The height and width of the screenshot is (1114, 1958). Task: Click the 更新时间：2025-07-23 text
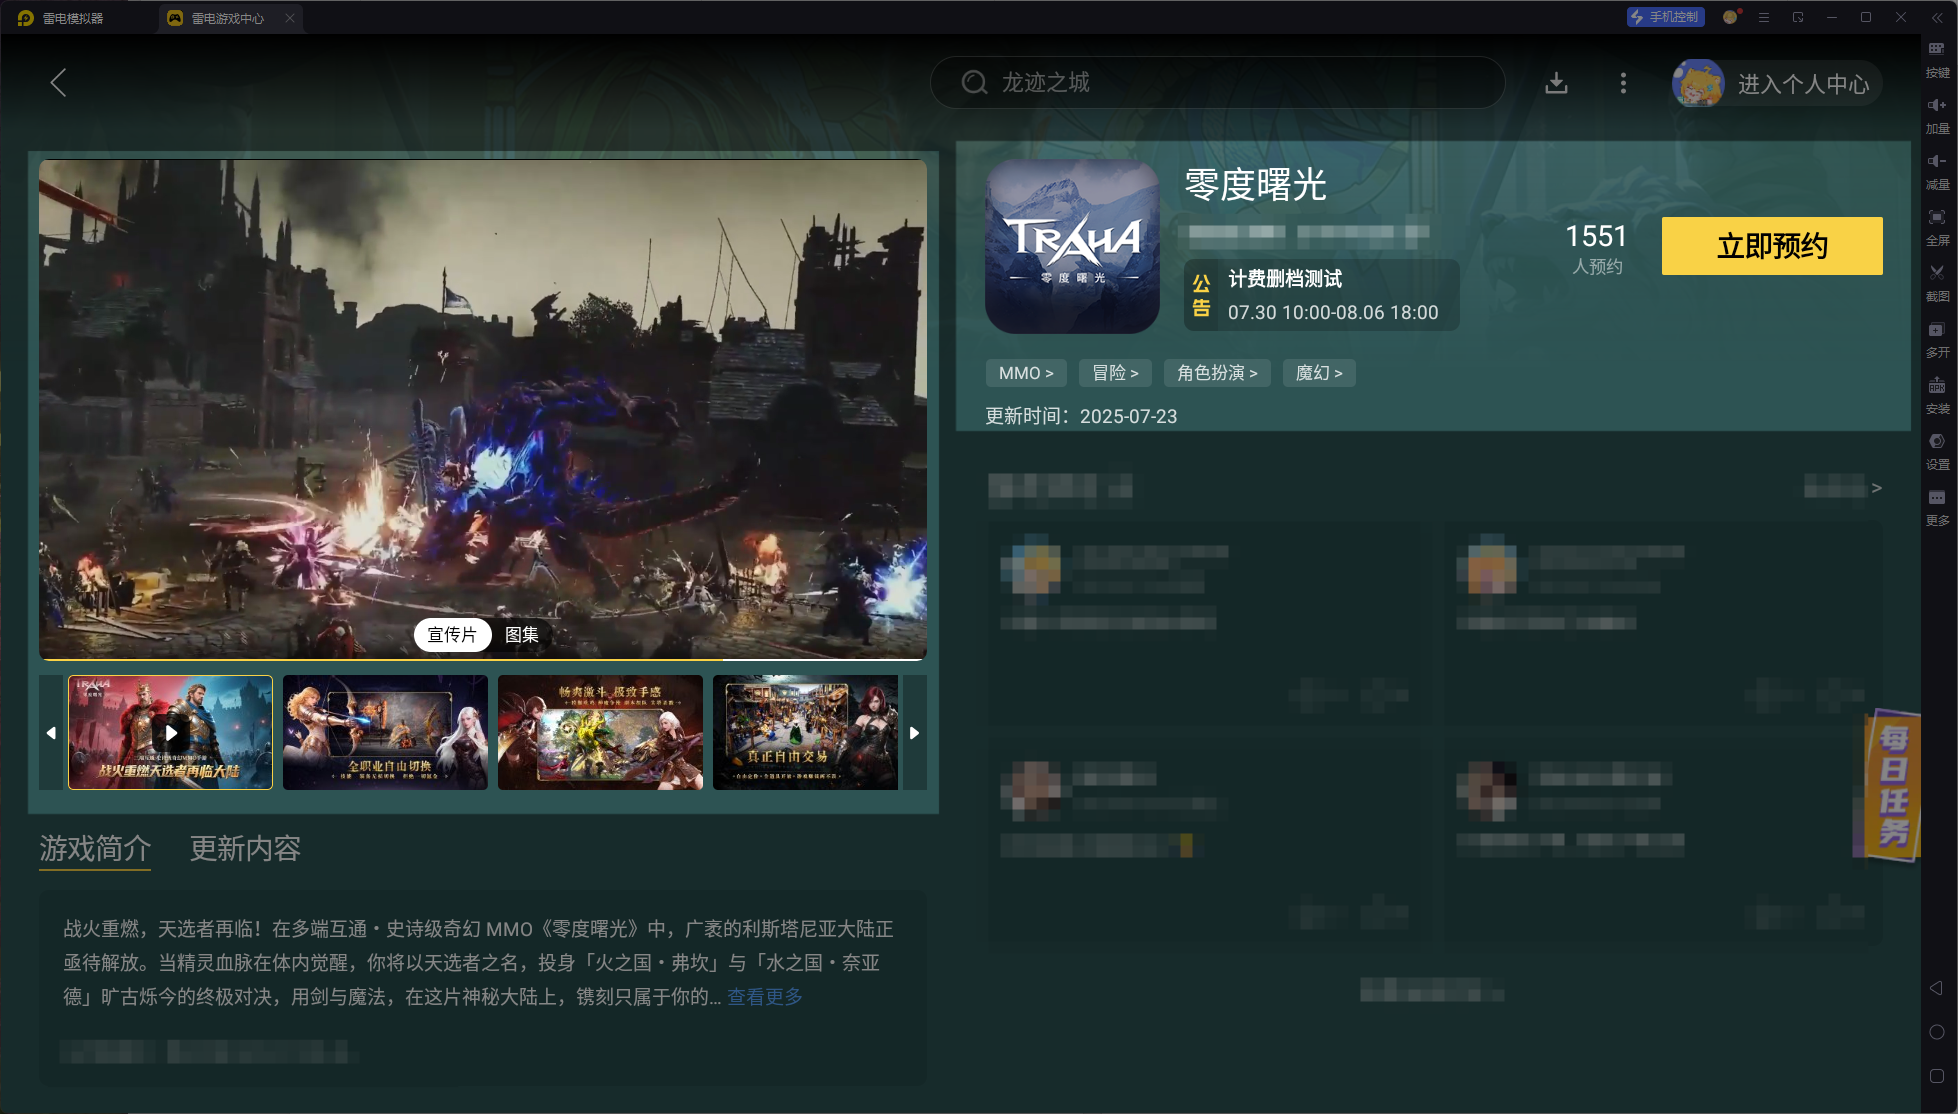coord(1081,416)
